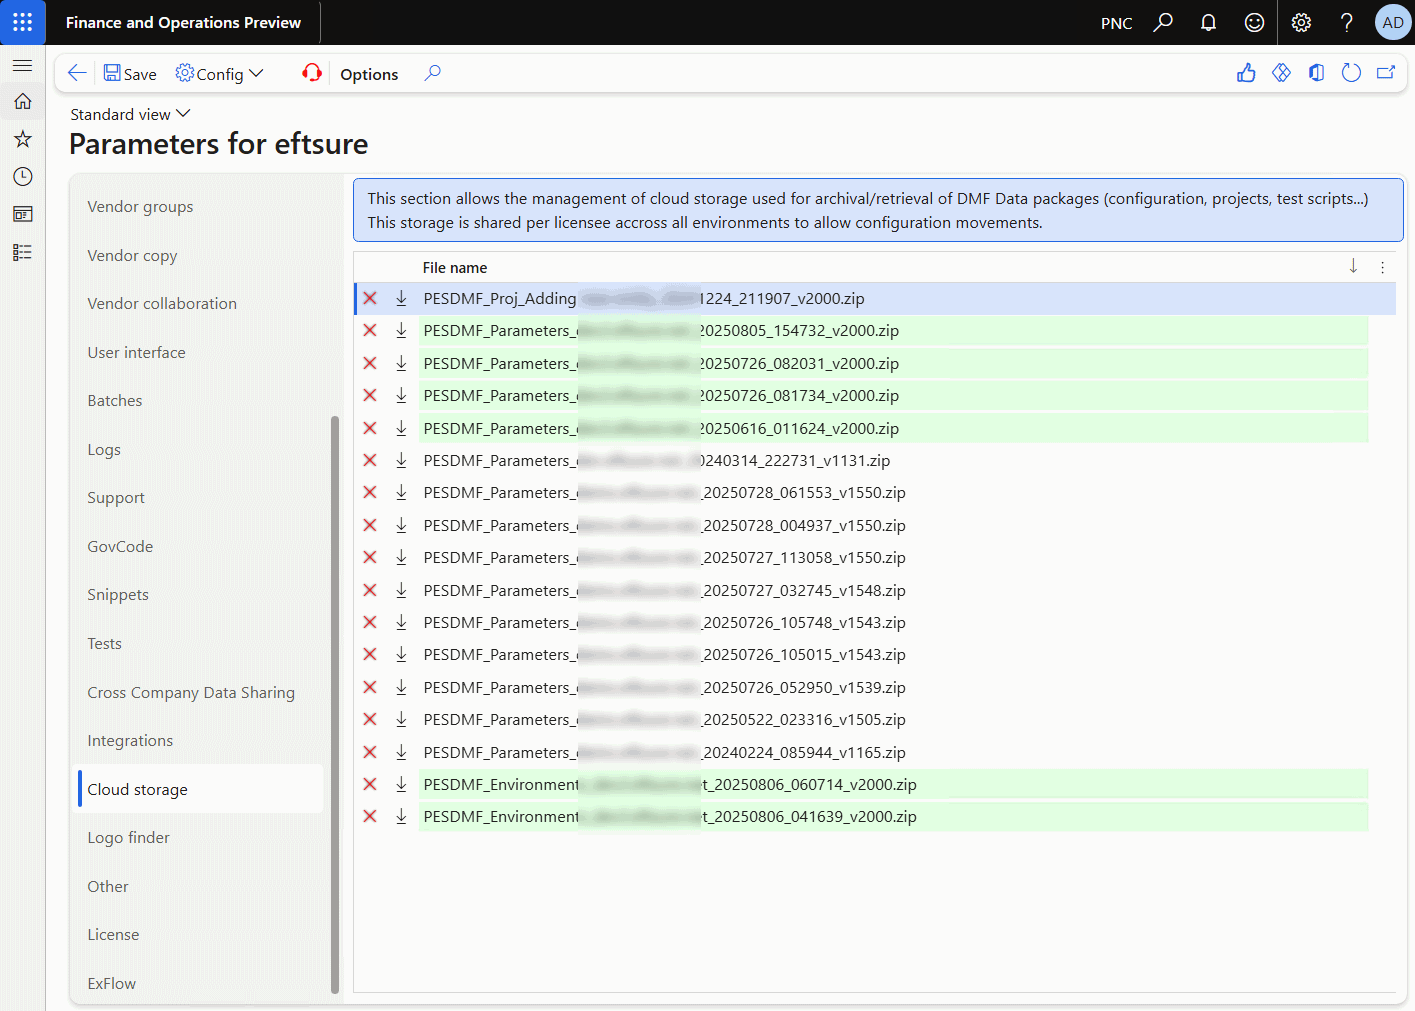Open the Settings gear in the top bar
The image size is (1415, 1011).
(x=1301, y=22)
